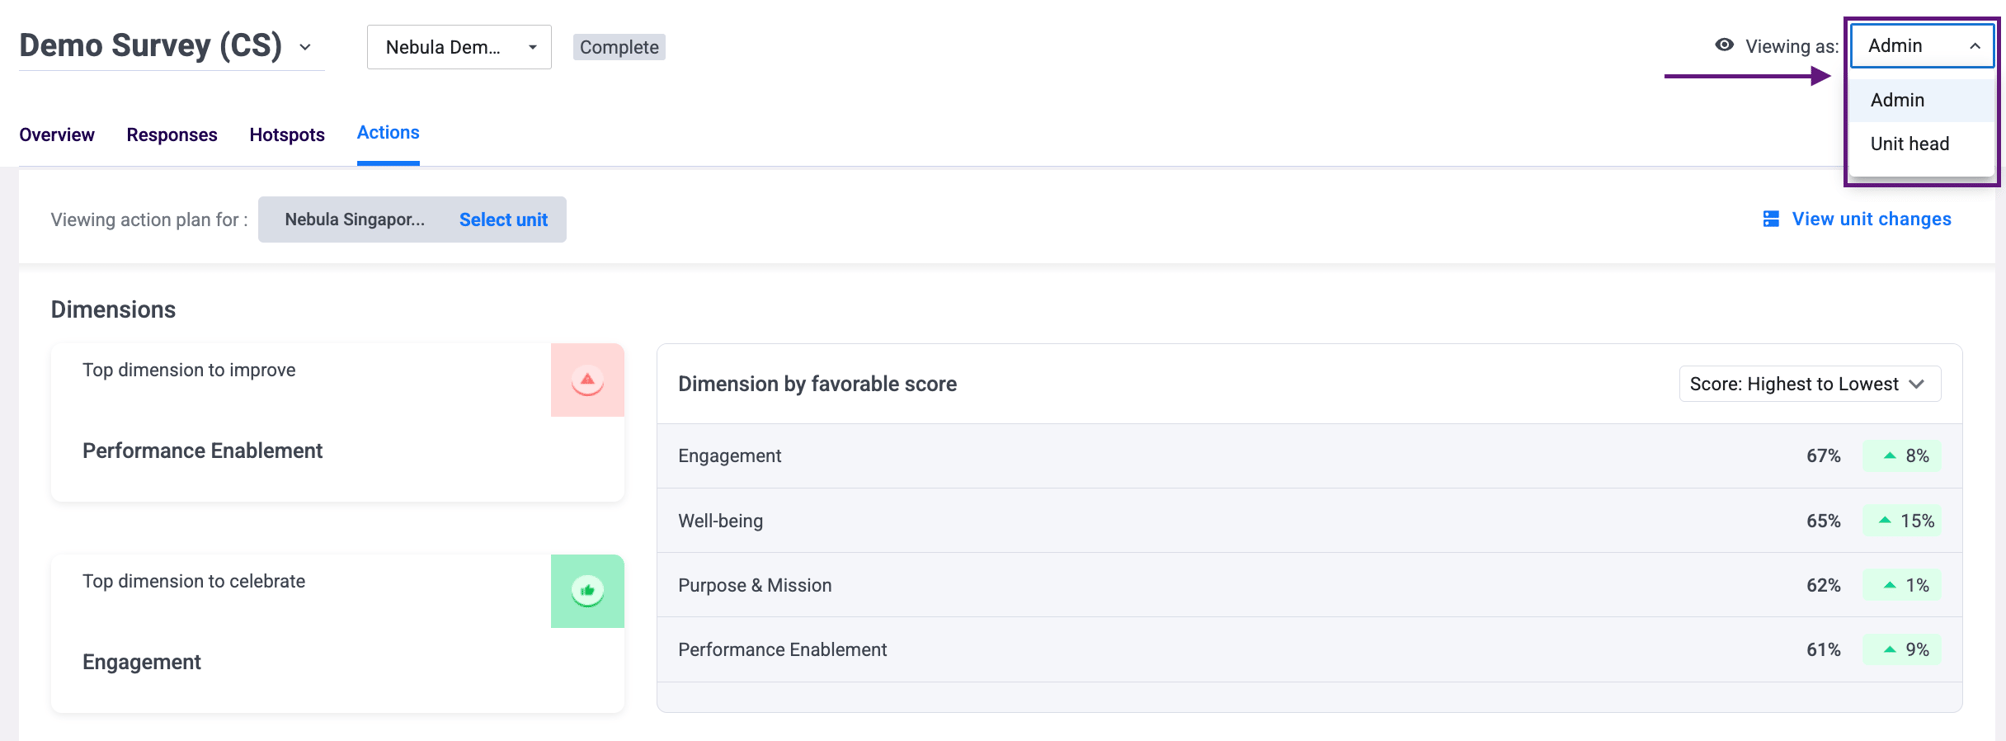Choose Unit head from the role menu
Viewport: 2006px width, 741px height.
pos(1909,144)
